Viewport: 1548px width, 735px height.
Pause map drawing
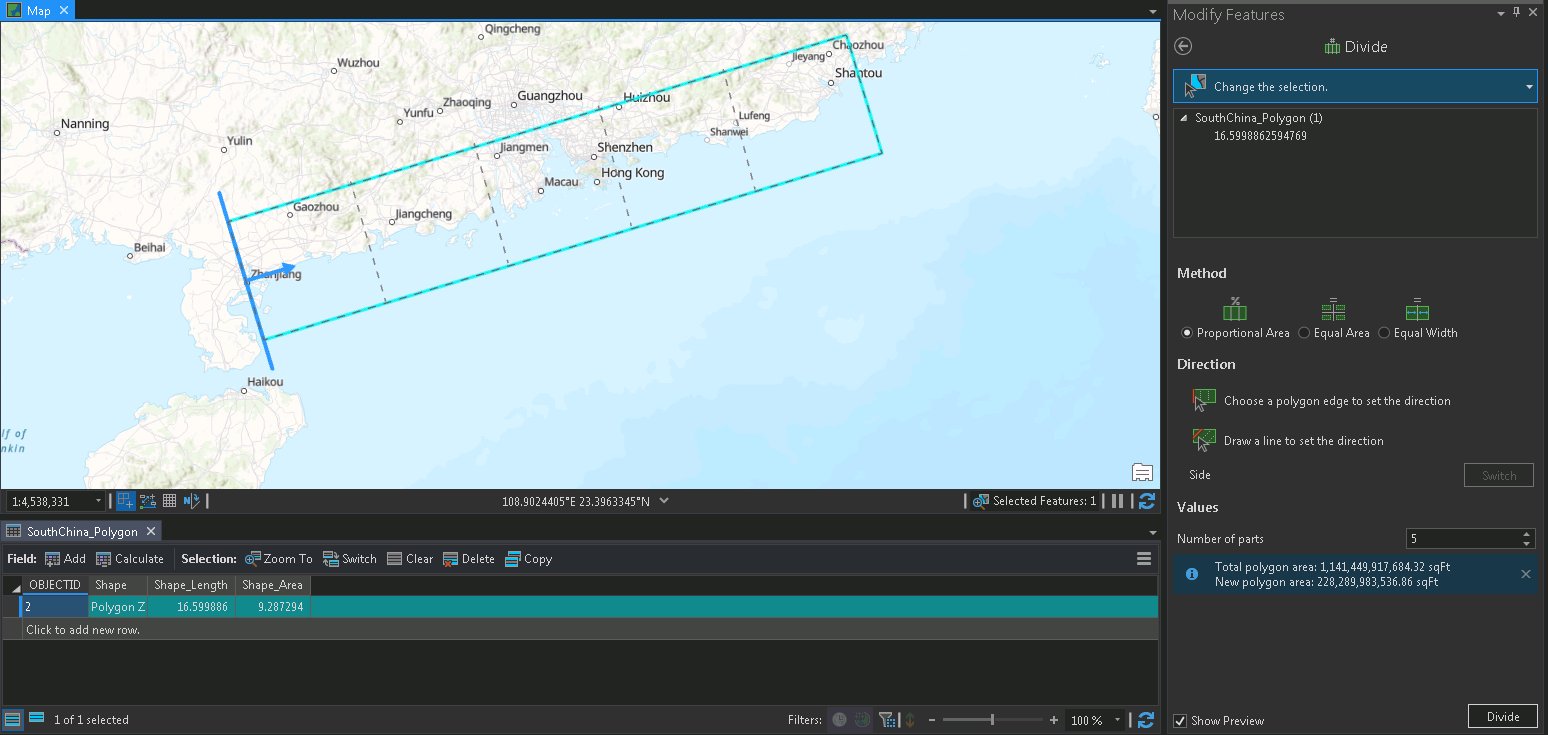pyautogui.click(x=1118, y=501)
